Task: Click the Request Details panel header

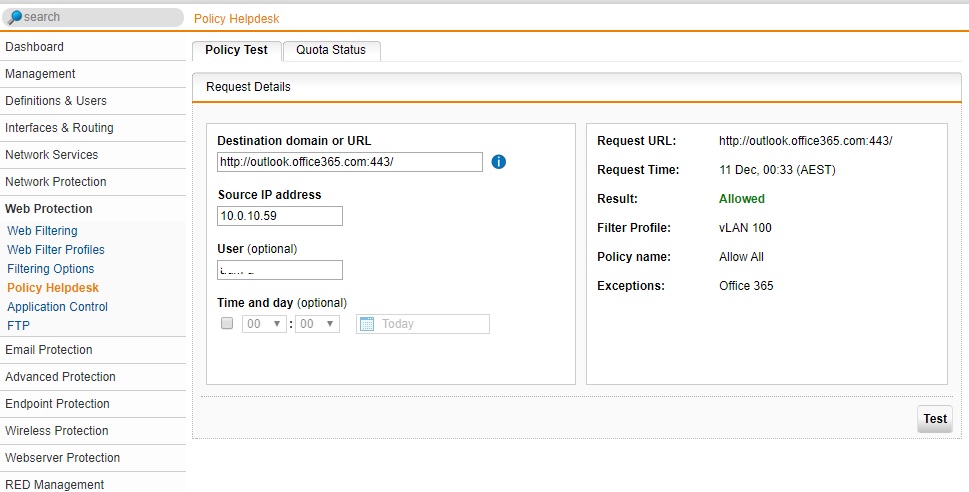Action: coord(577,87)
